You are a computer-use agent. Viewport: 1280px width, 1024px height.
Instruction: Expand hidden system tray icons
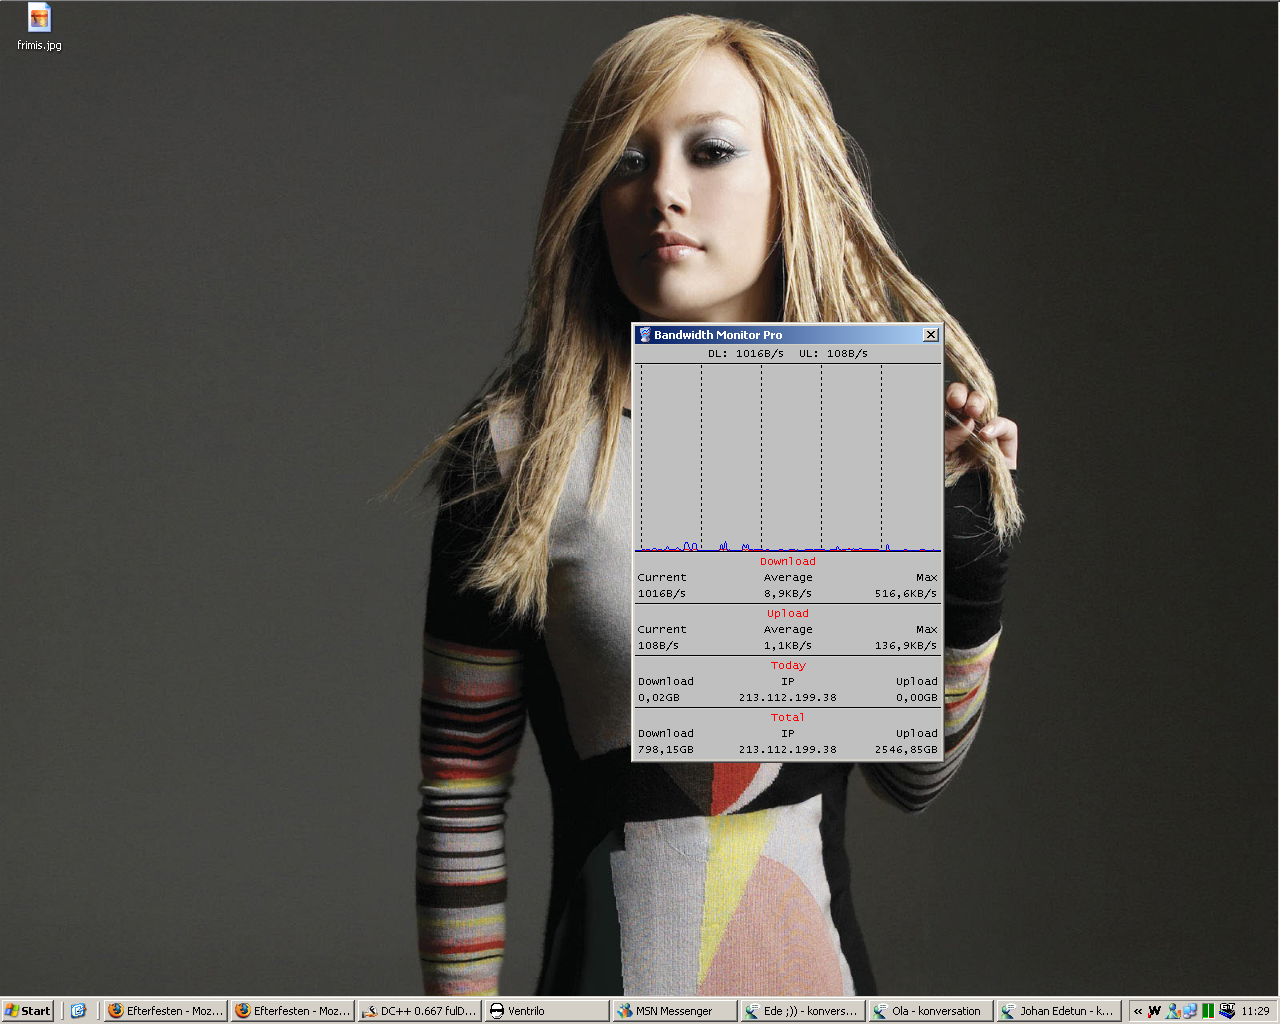(x=1138, y=1011)
